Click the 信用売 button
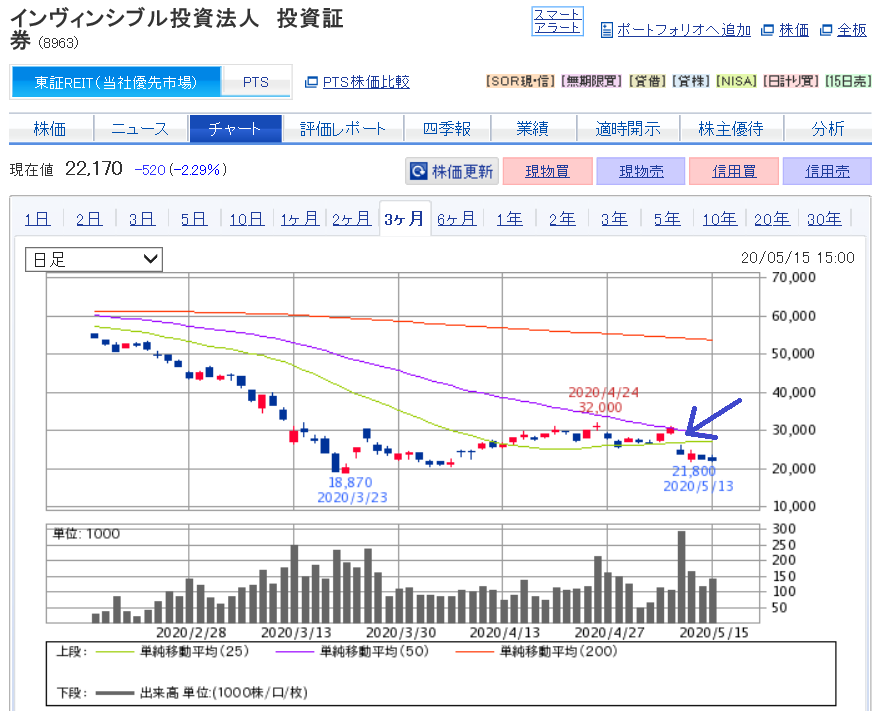 pos(827,171)
